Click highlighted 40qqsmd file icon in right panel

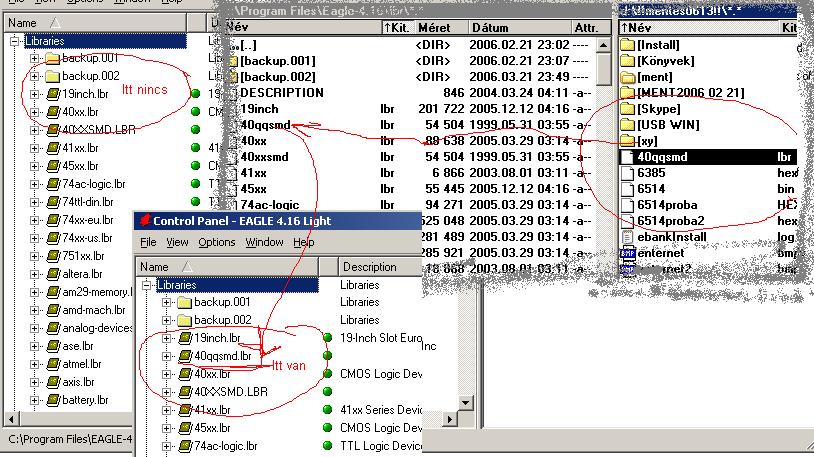coord(628,157)
